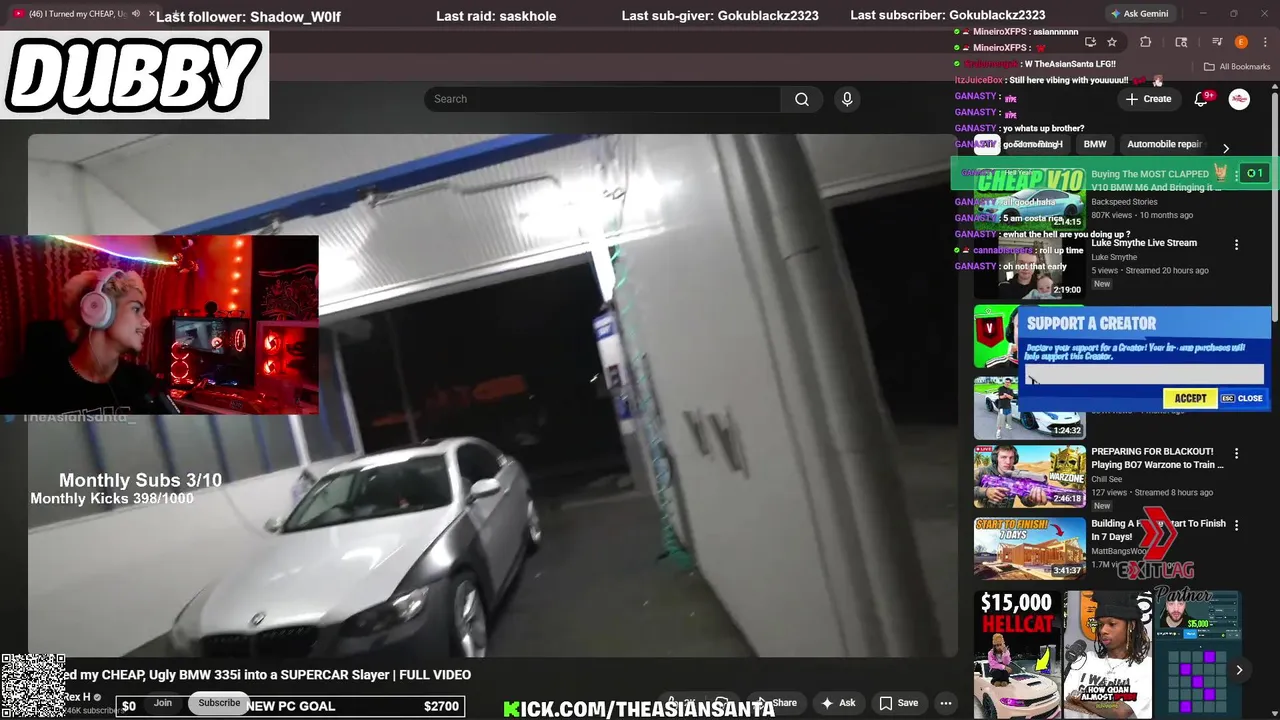Select the Automobile repair filter chip

point(1164,144)
